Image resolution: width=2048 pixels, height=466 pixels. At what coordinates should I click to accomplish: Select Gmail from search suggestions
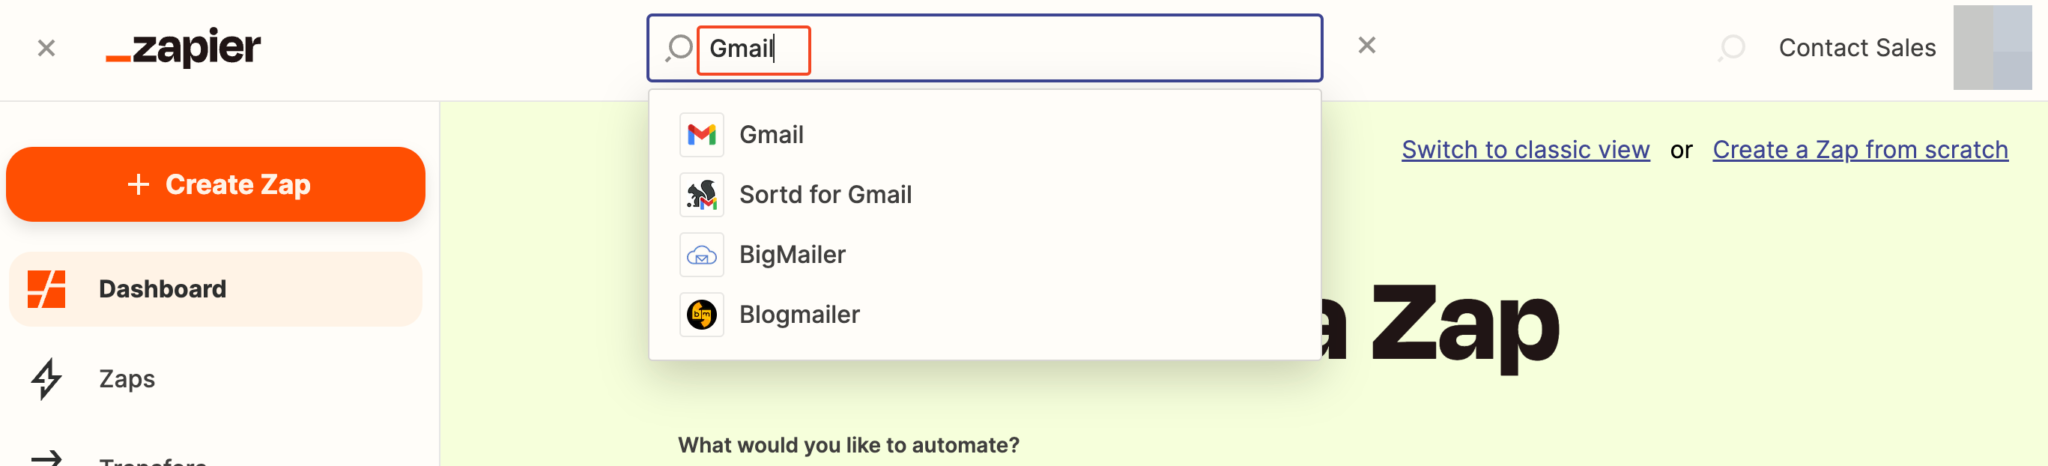(771, 135)
